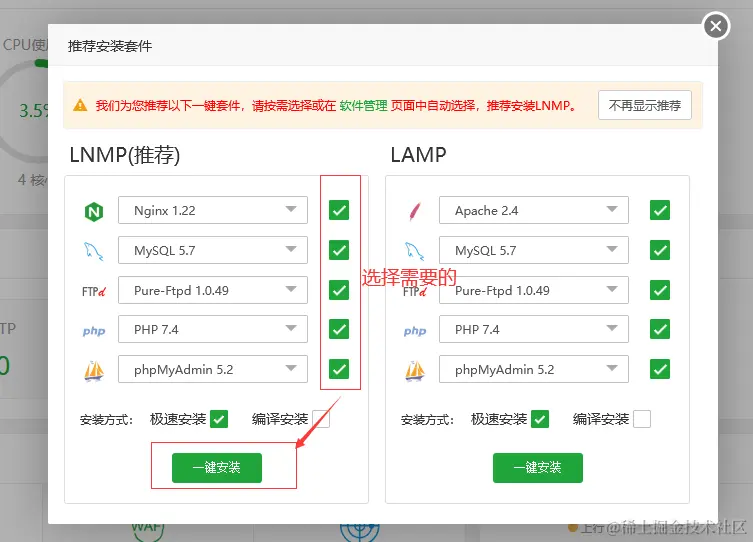Screen dimensions: 753x542
Task: Uncheck phpMyAdmin 5.2 in LAMP
Action: pyautogui.click(x=660, y=369)
